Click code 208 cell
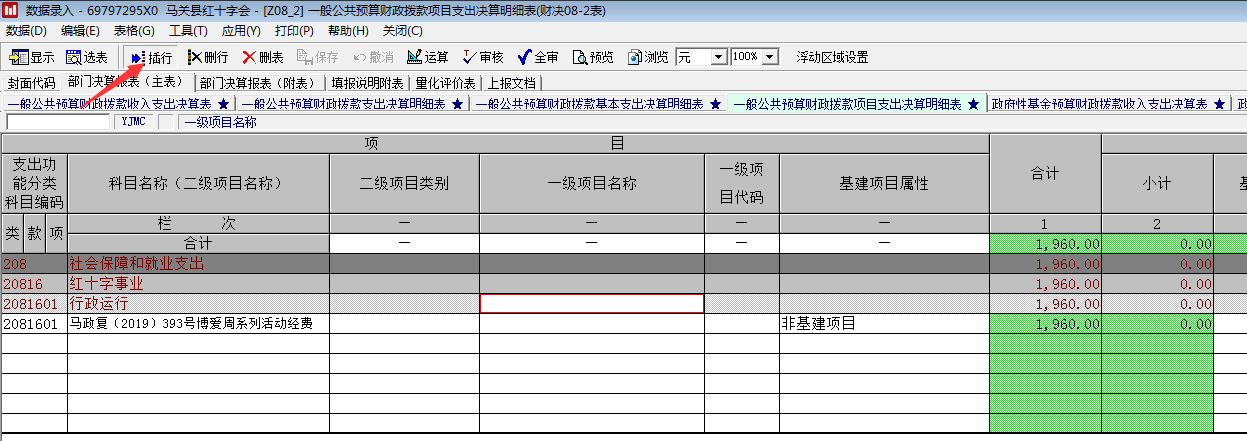The image size is (1247, 441). click(34, 264)
